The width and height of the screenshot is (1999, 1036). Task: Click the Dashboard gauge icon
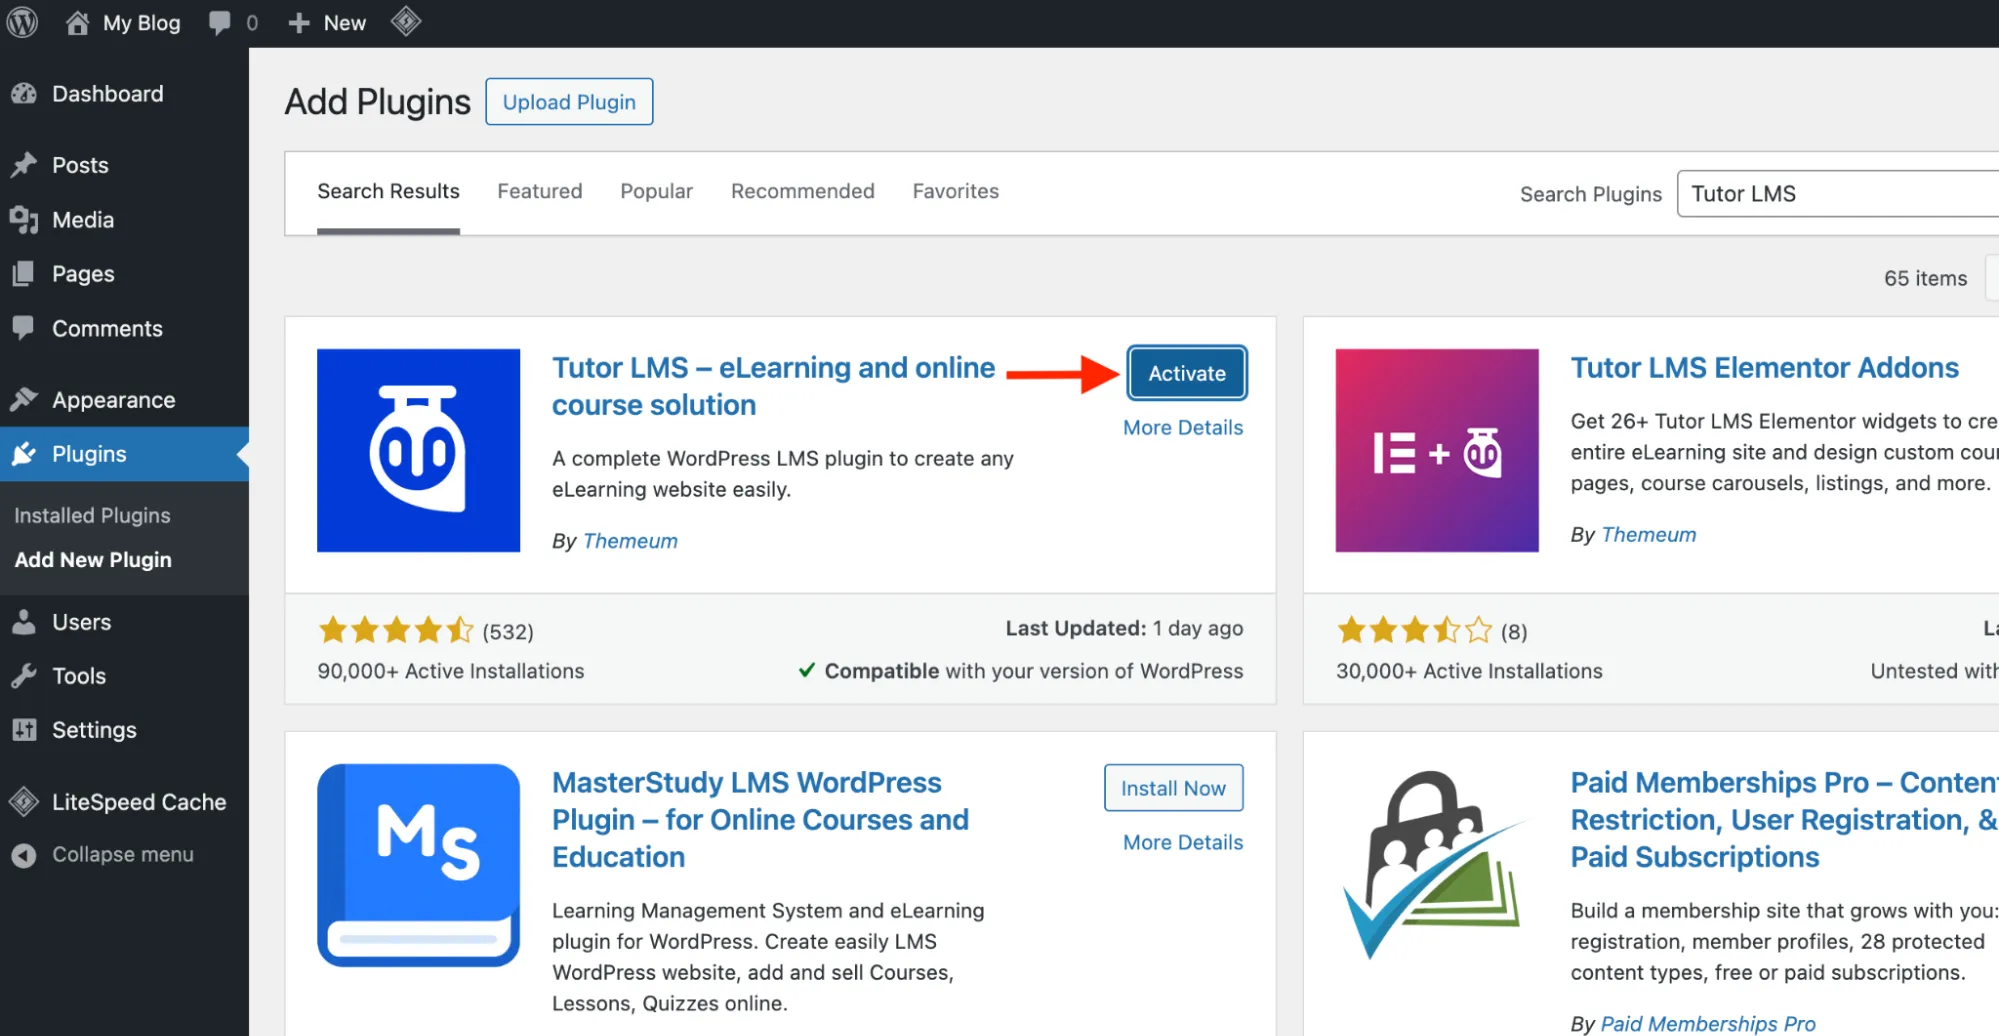point(24,93)
